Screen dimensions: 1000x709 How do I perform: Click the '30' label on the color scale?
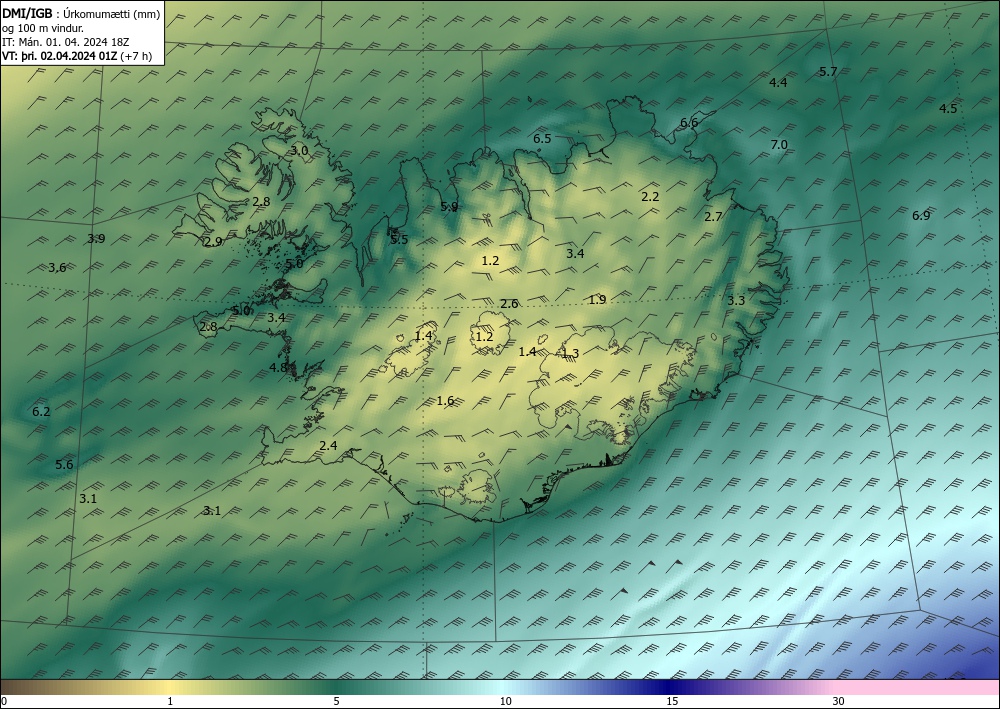839,701
